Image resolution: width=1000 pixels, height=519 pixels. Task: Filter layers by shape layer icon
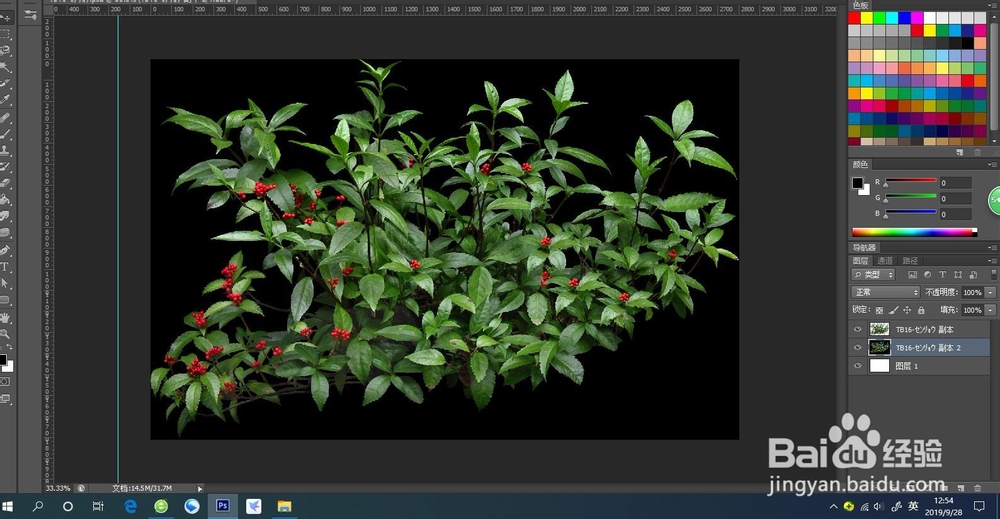(958, 275)
